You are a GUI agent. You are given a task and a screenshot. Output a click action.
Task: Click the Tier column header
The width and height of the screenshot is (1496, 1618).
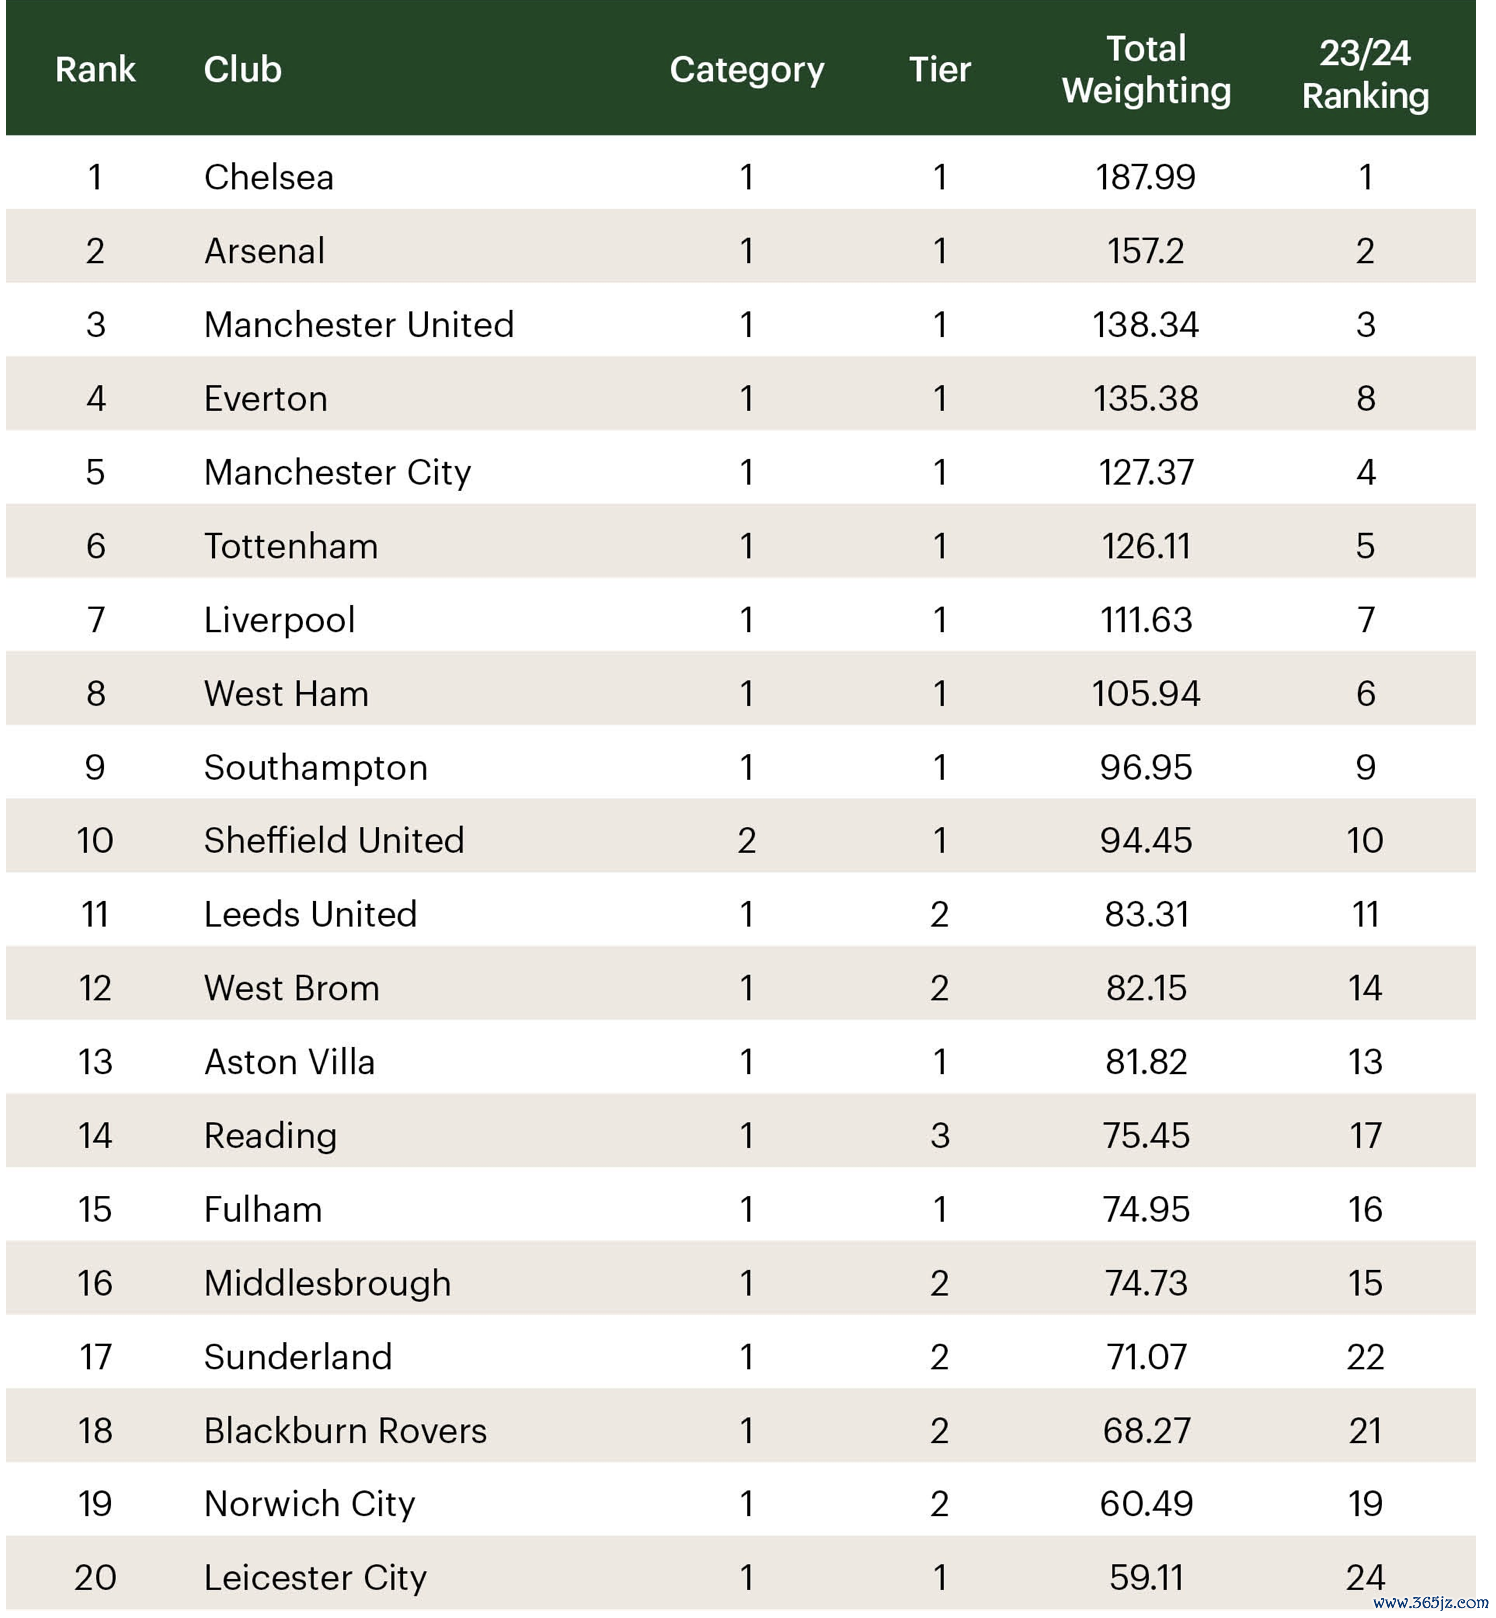(x=940, y=69)
